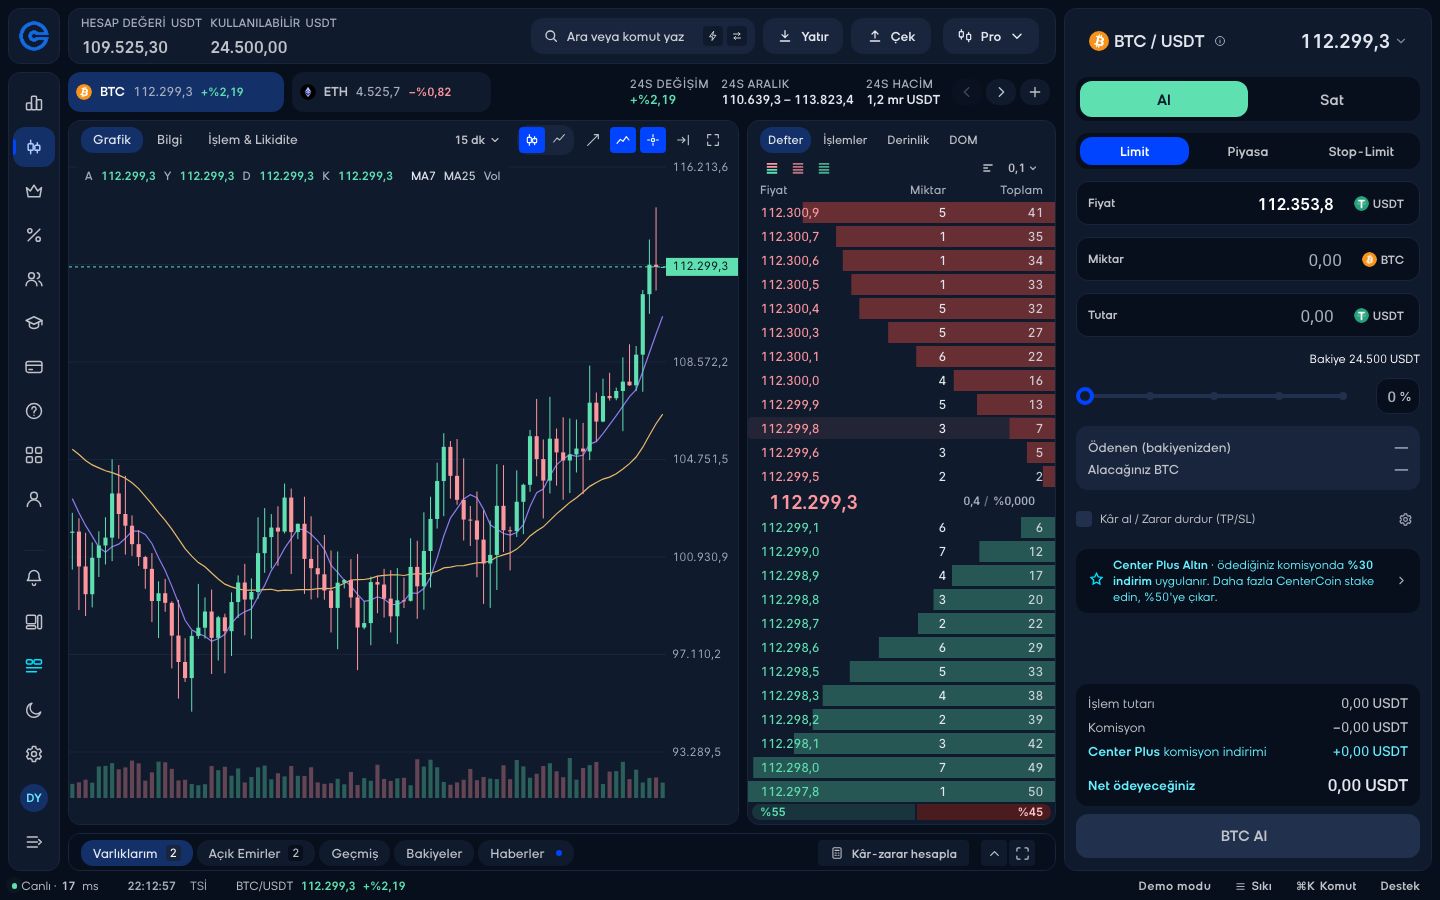Click the Çek withdraw button
This screenshot has width=1440, height=900.
point(891,36)
